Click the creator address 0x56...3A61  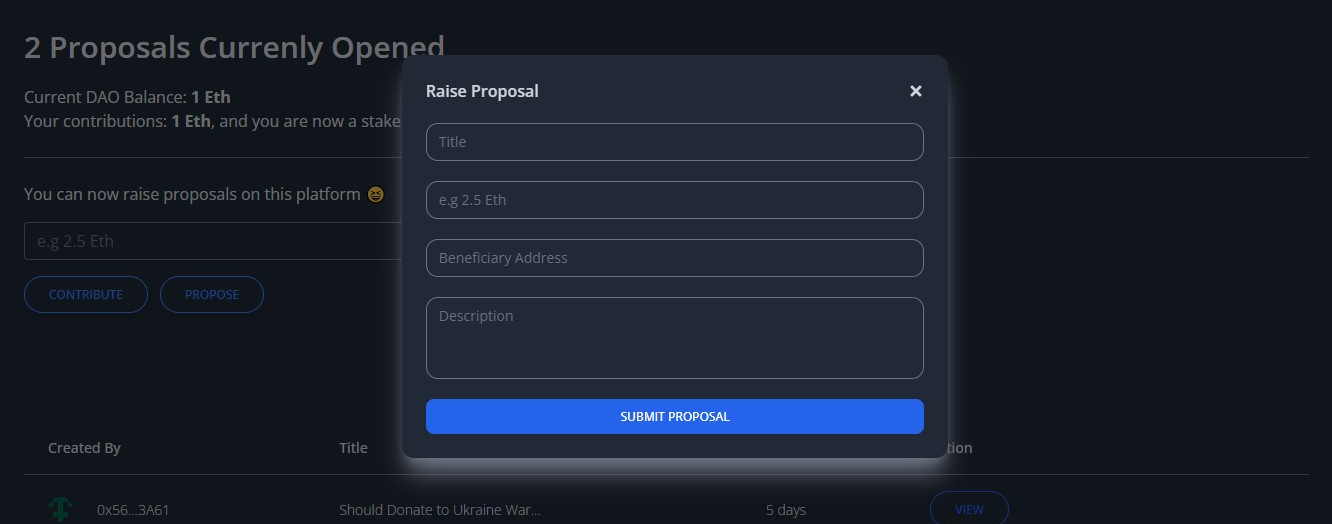coord(133,510)
